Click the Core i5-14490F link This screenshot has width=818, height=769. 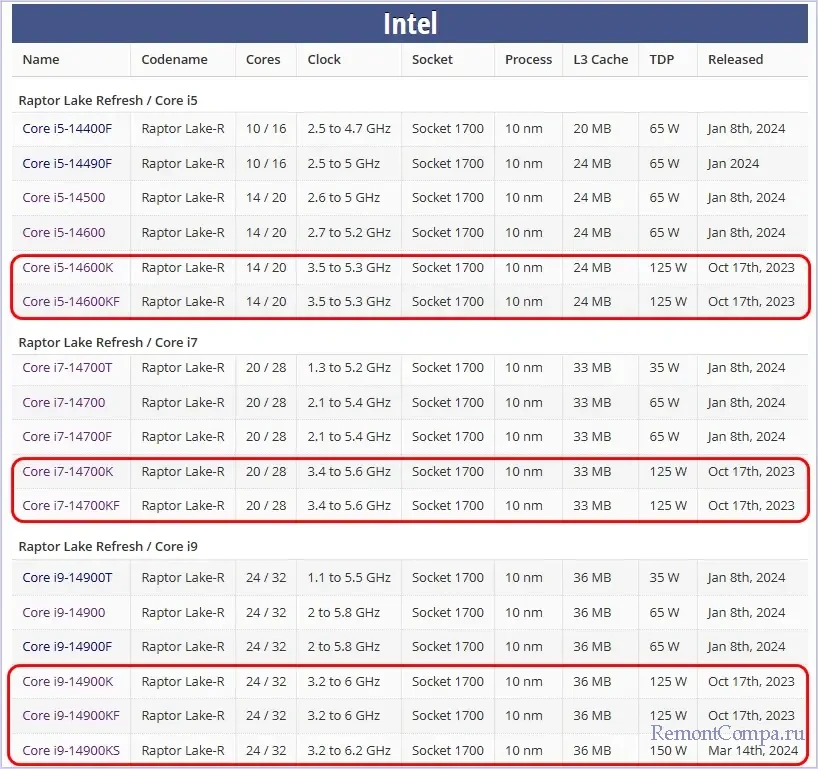point(67,163)
